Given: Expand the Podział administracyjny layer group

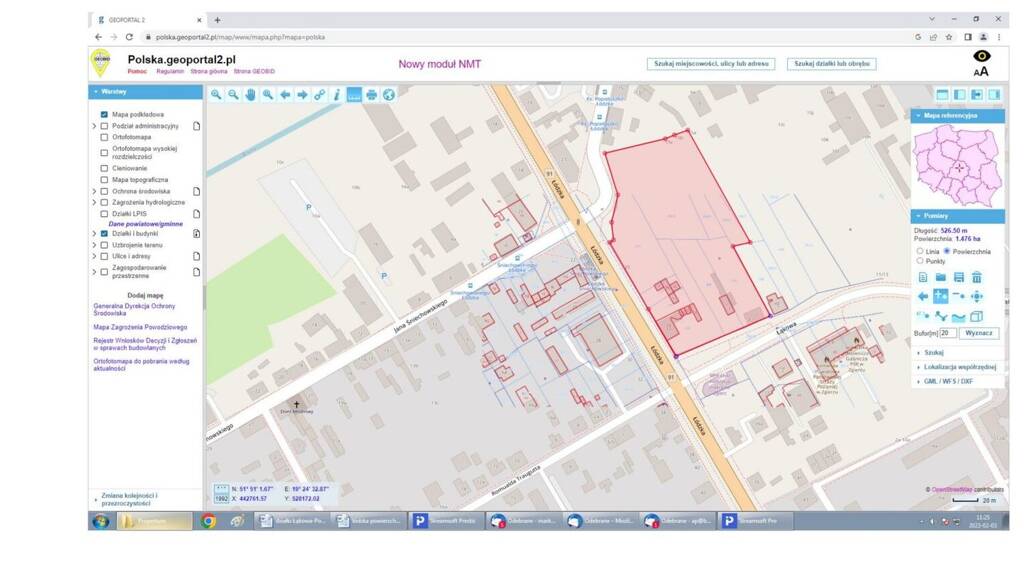Looking at the screenshot, I should tap(94, 126).
